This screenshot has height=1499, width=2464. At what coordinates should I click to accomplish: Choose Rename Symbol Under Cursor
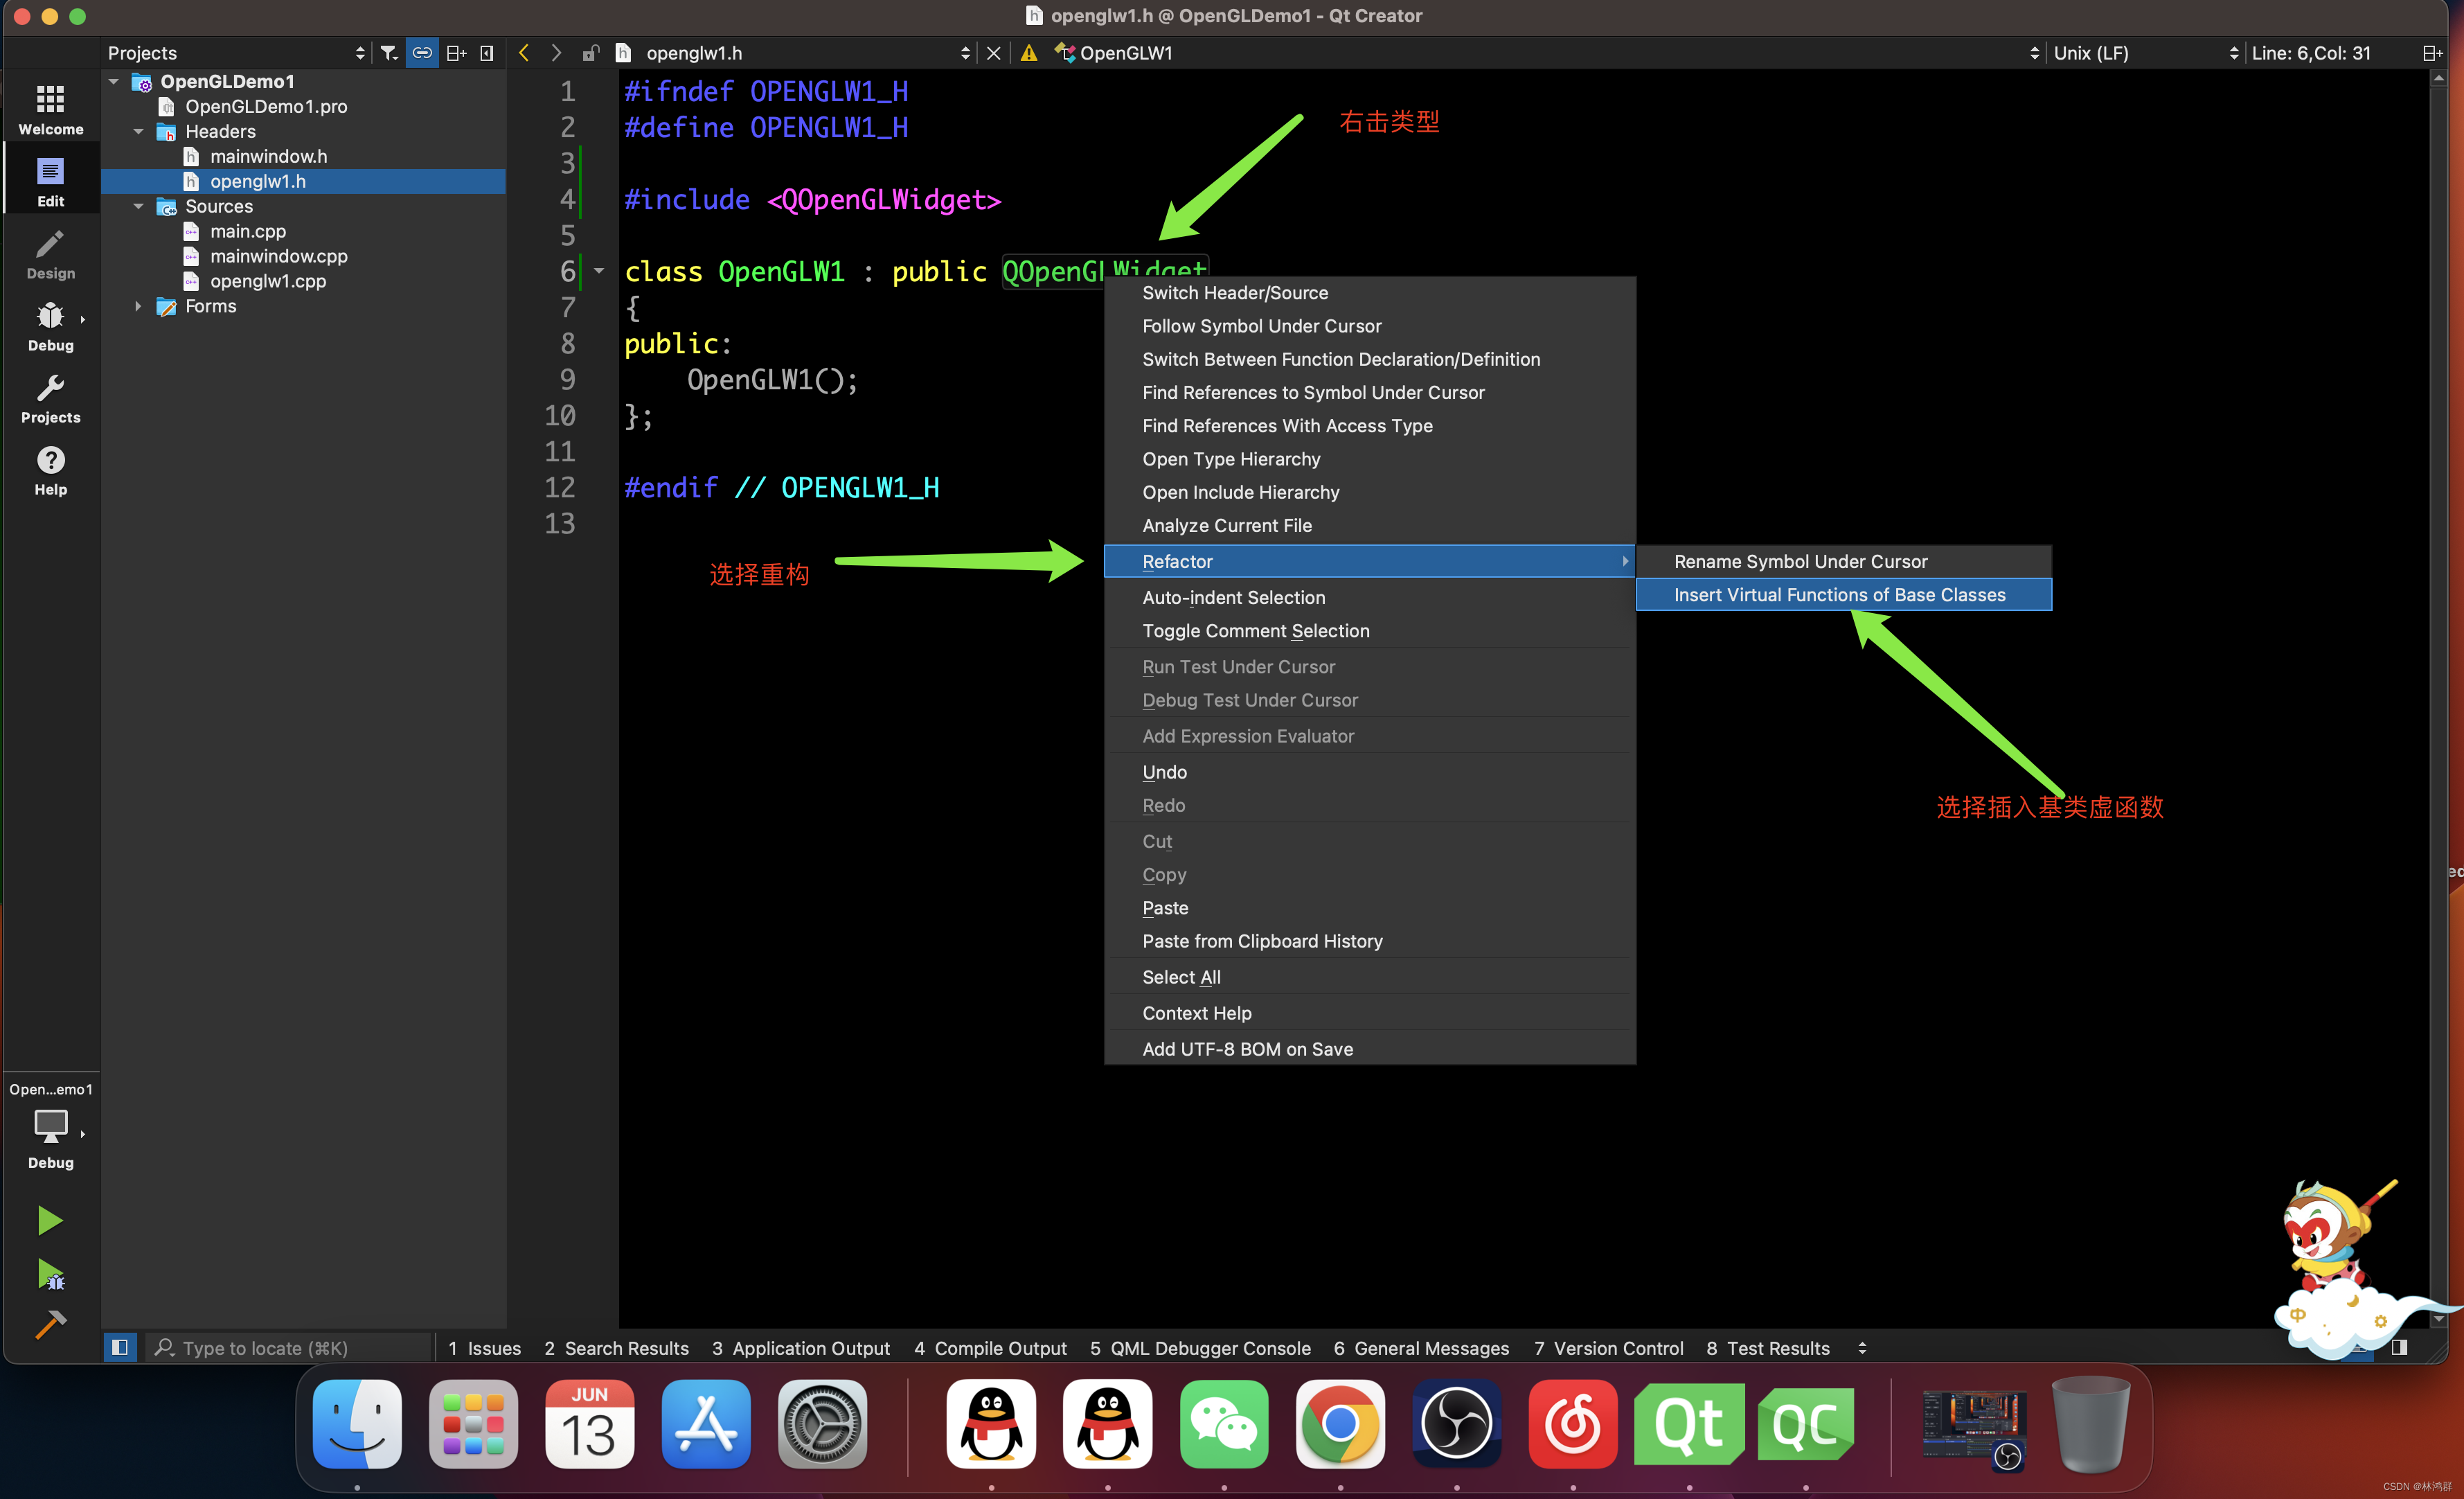(x=1800, y=561)
